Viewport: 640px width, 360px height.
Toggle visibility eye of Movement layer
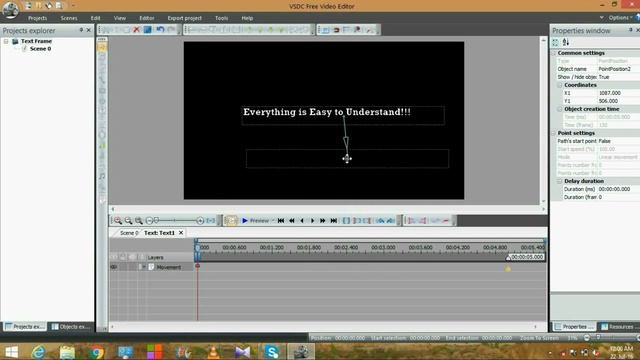click(114, 267)
